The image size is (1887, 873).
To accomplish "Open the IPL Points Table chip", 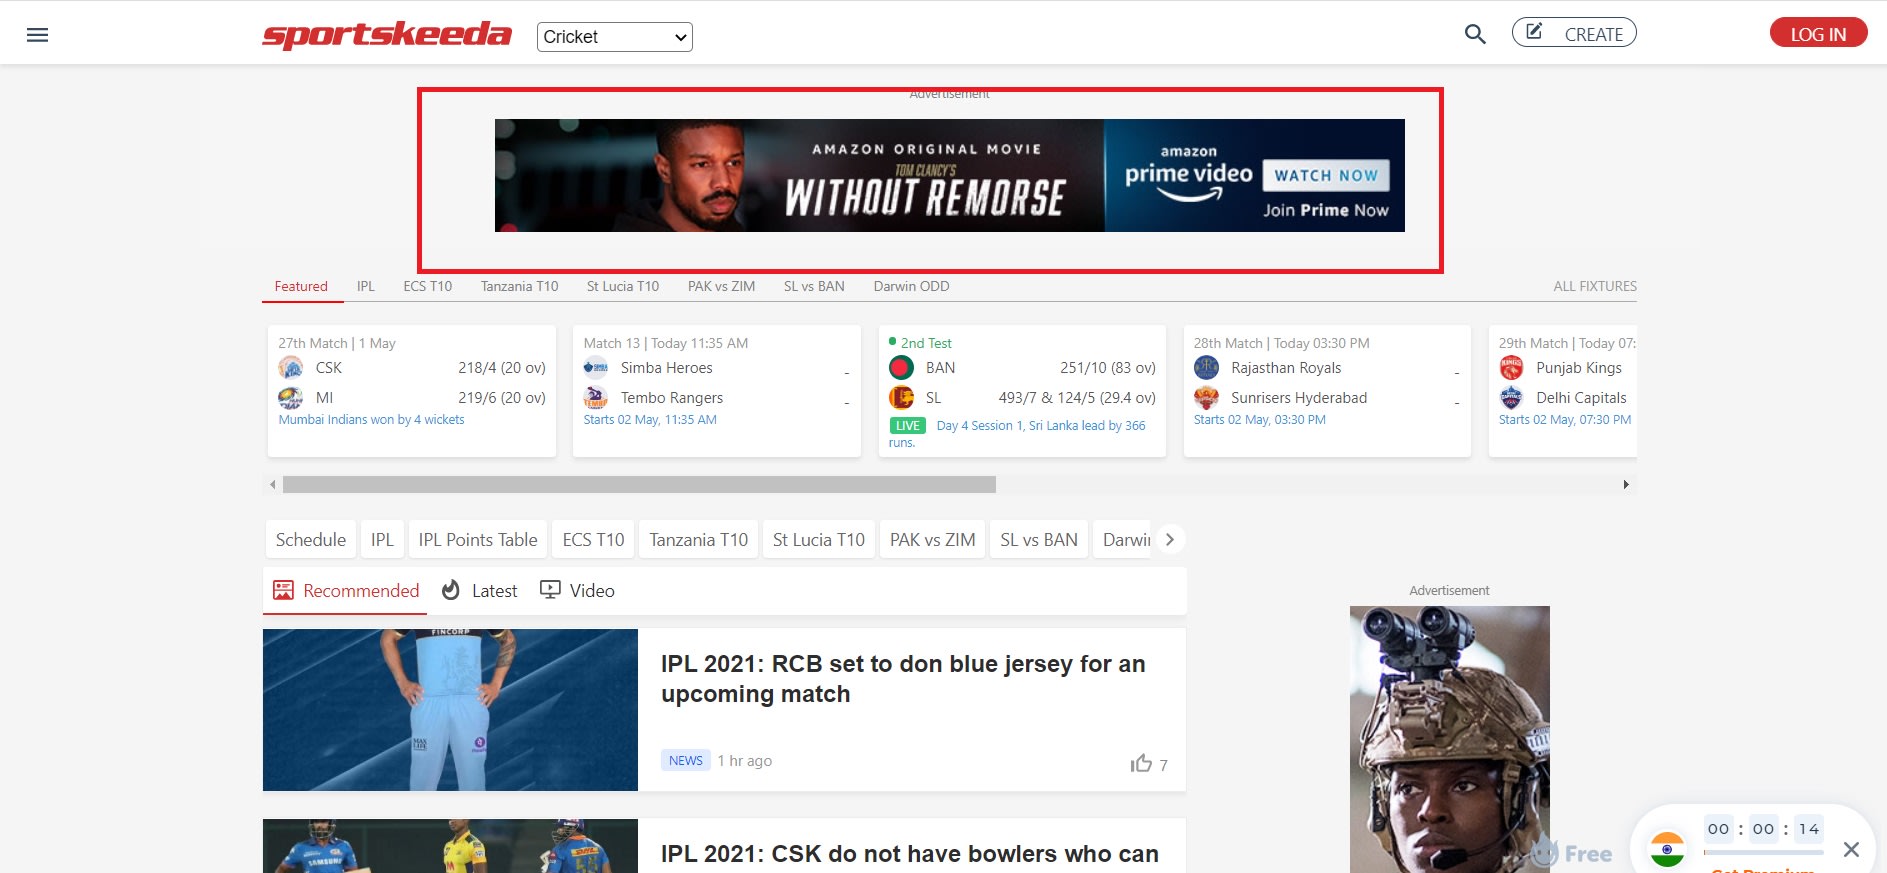I will point(478,540).
